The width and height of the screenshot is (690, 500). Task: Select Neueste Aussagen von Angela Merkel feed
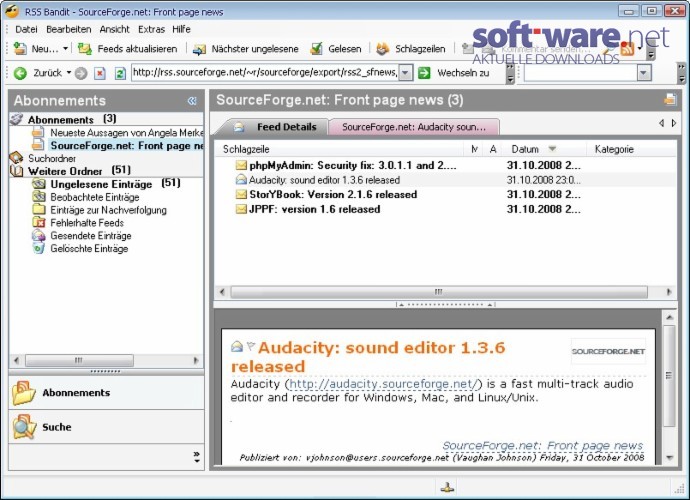127,132
